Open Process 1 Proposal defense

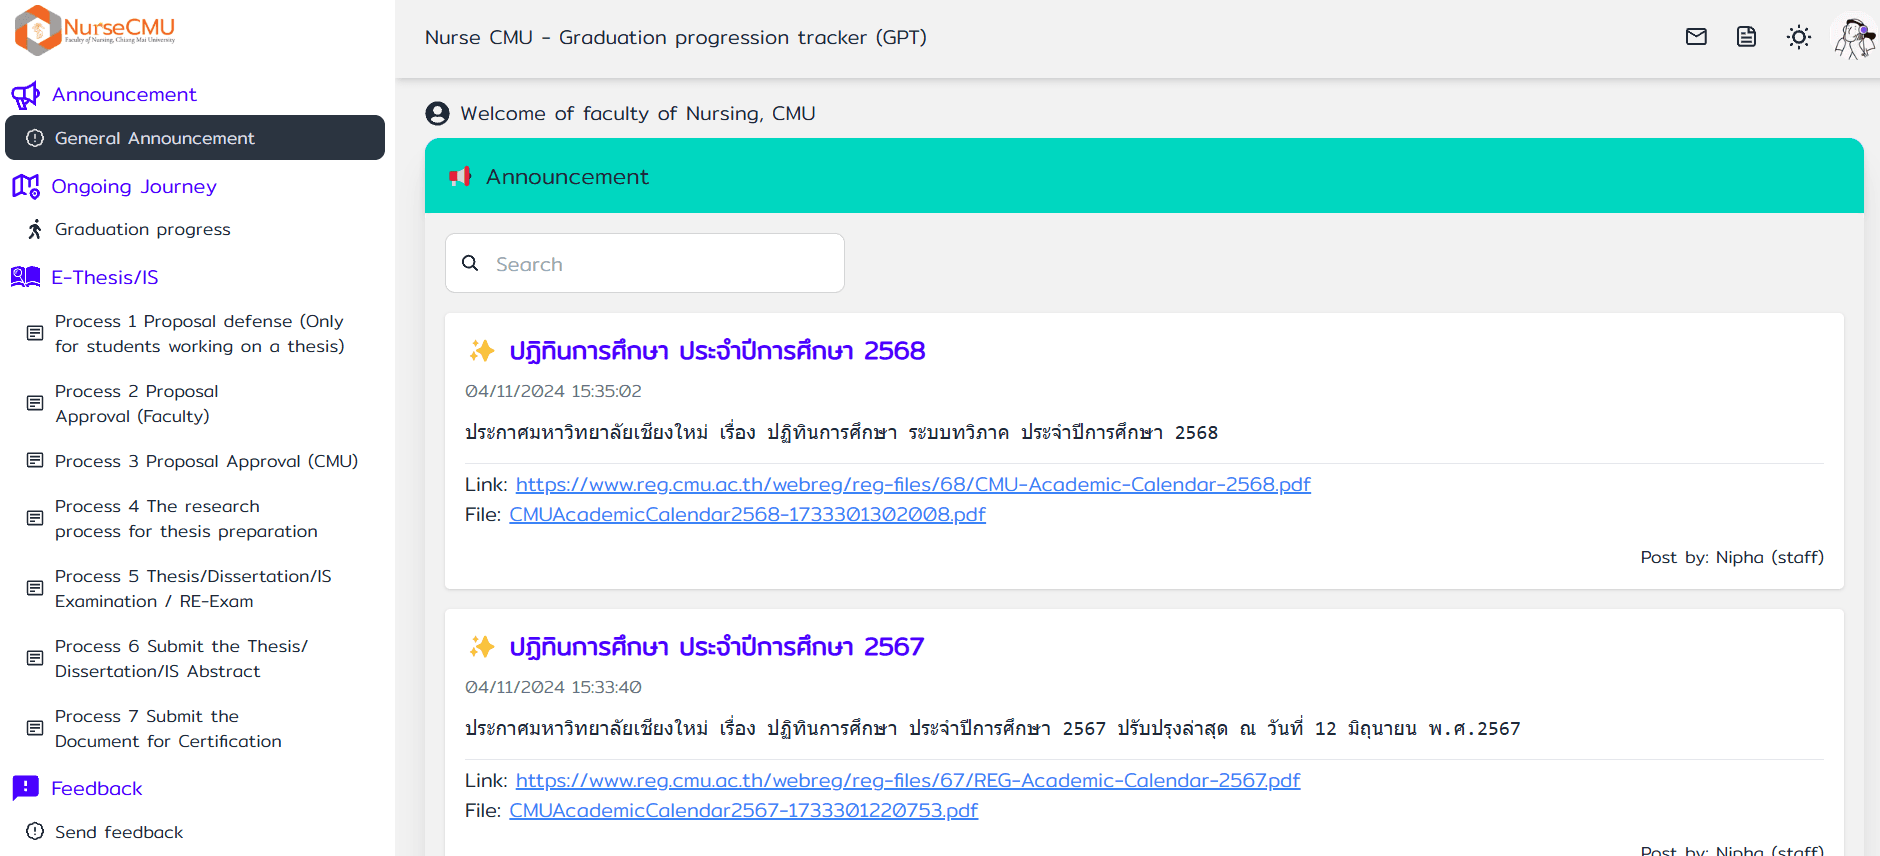point(199,334)
